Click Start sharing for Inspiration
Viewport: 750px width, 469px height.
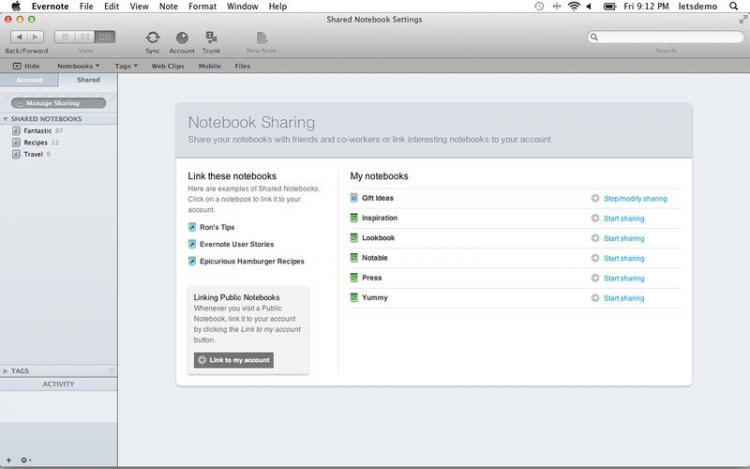[x=624, y=218]
